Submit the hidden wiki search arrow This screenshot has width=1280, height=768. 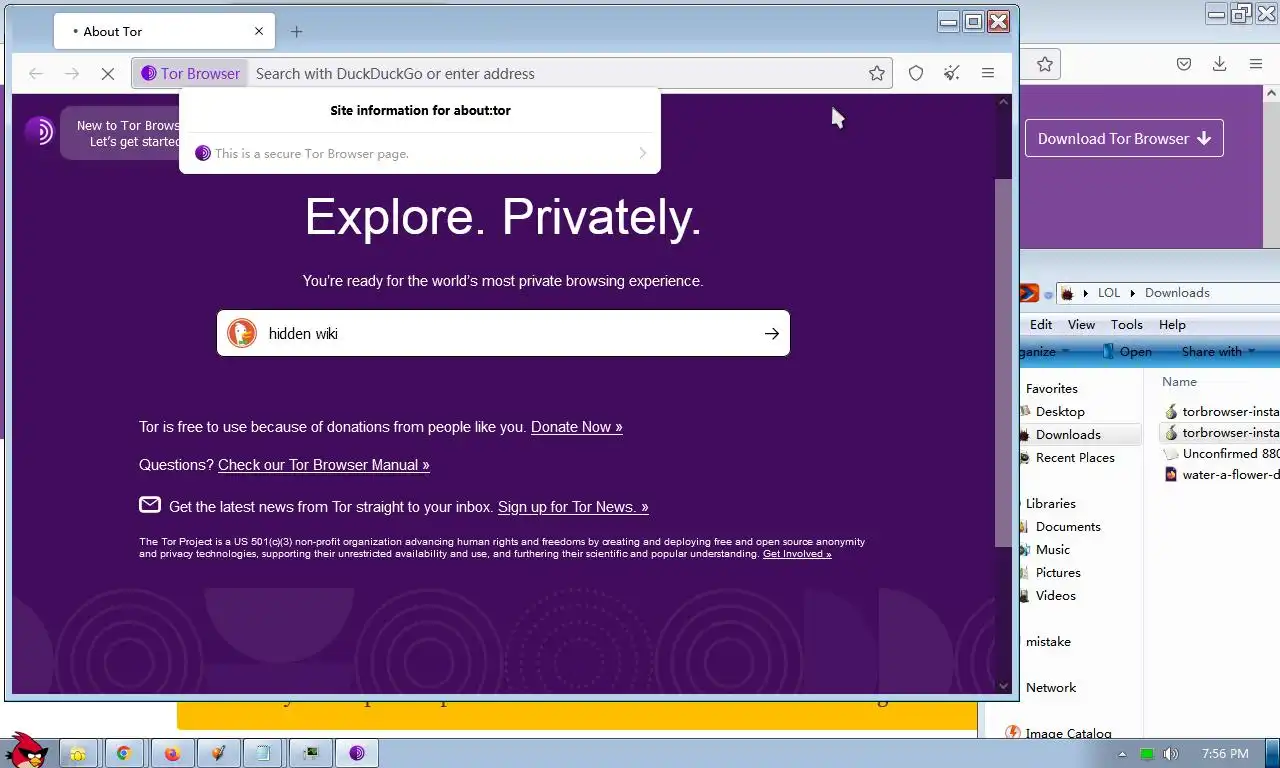pos(772,334)
